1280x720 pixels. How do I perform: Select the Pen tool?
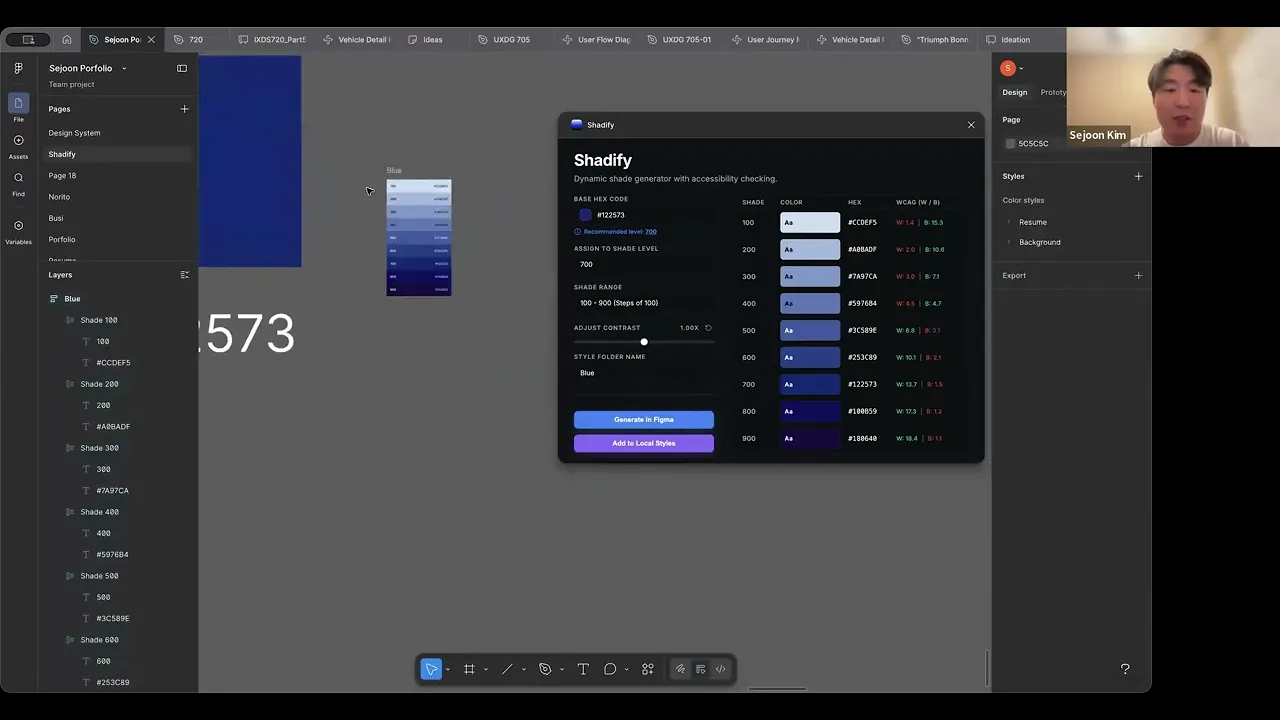(545, 669)
